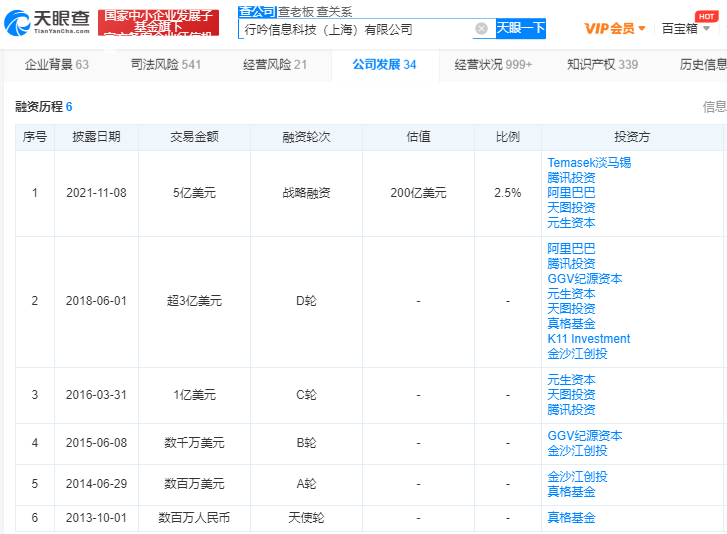Select the date cell 2018-06-01
This screenshot has width=727, height=534.
point(96,301)
